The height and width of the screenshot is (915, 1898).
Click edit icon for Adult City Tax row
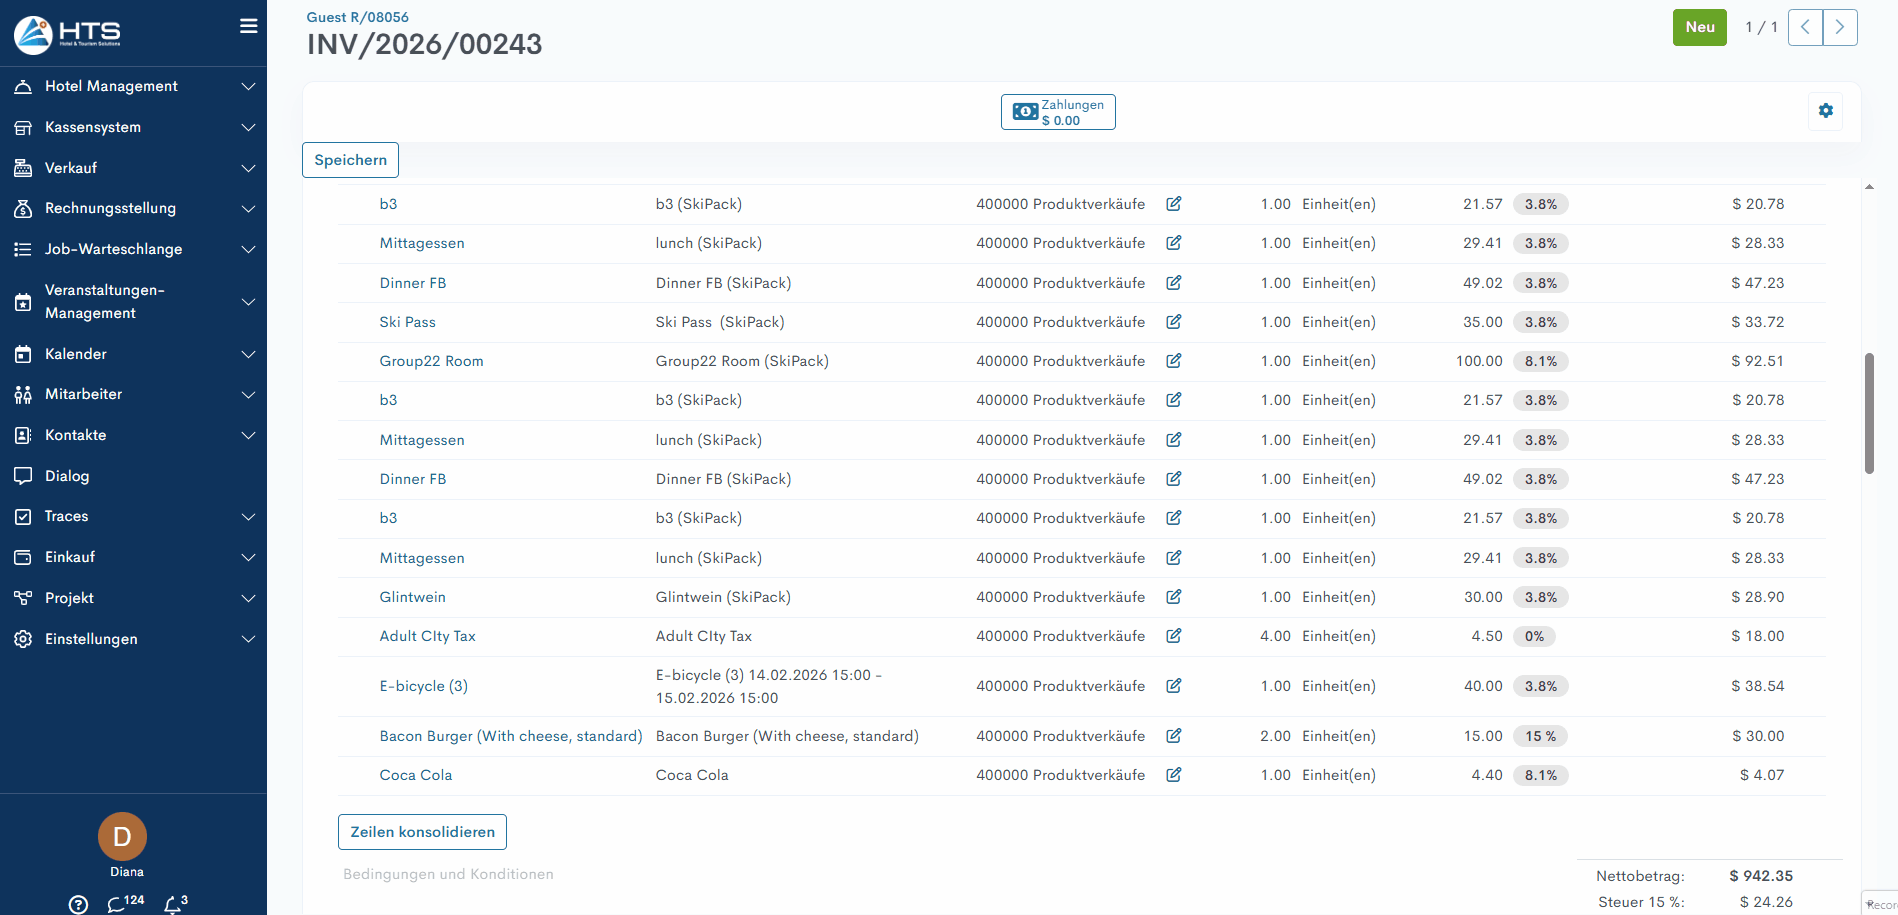1173,636
